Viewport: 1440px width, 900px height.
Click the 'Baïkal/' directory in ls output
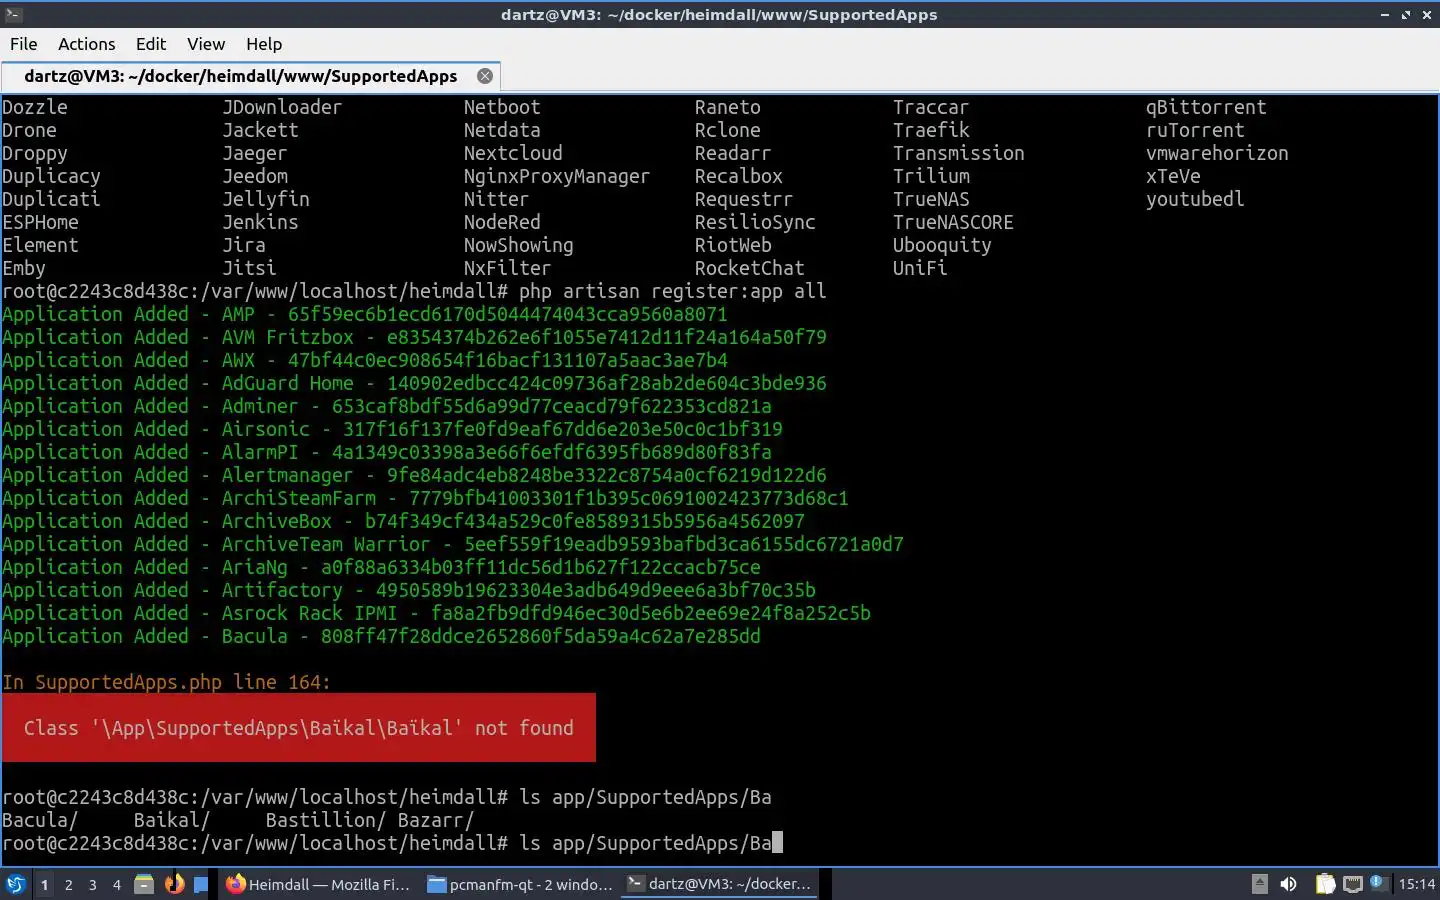pos(172,820)
